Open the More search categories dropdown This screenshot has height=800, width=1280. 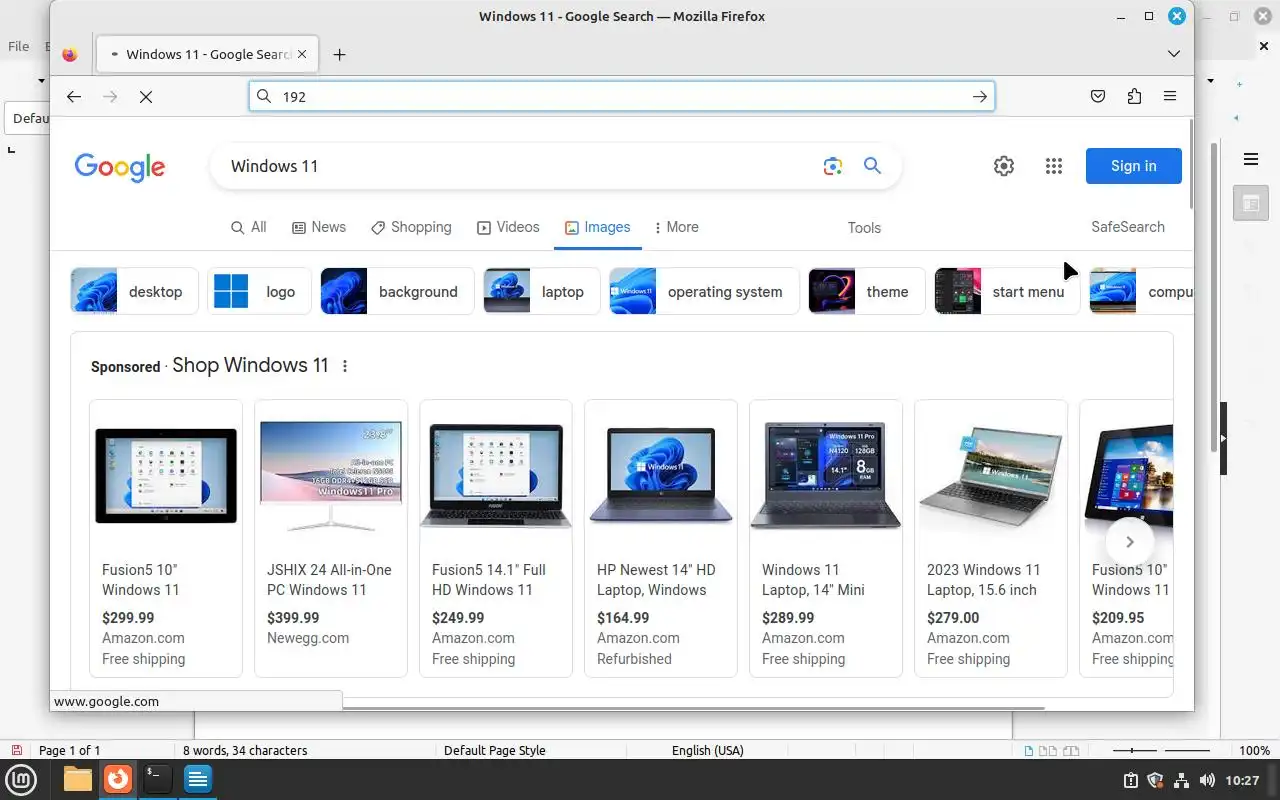click(676, 227)
